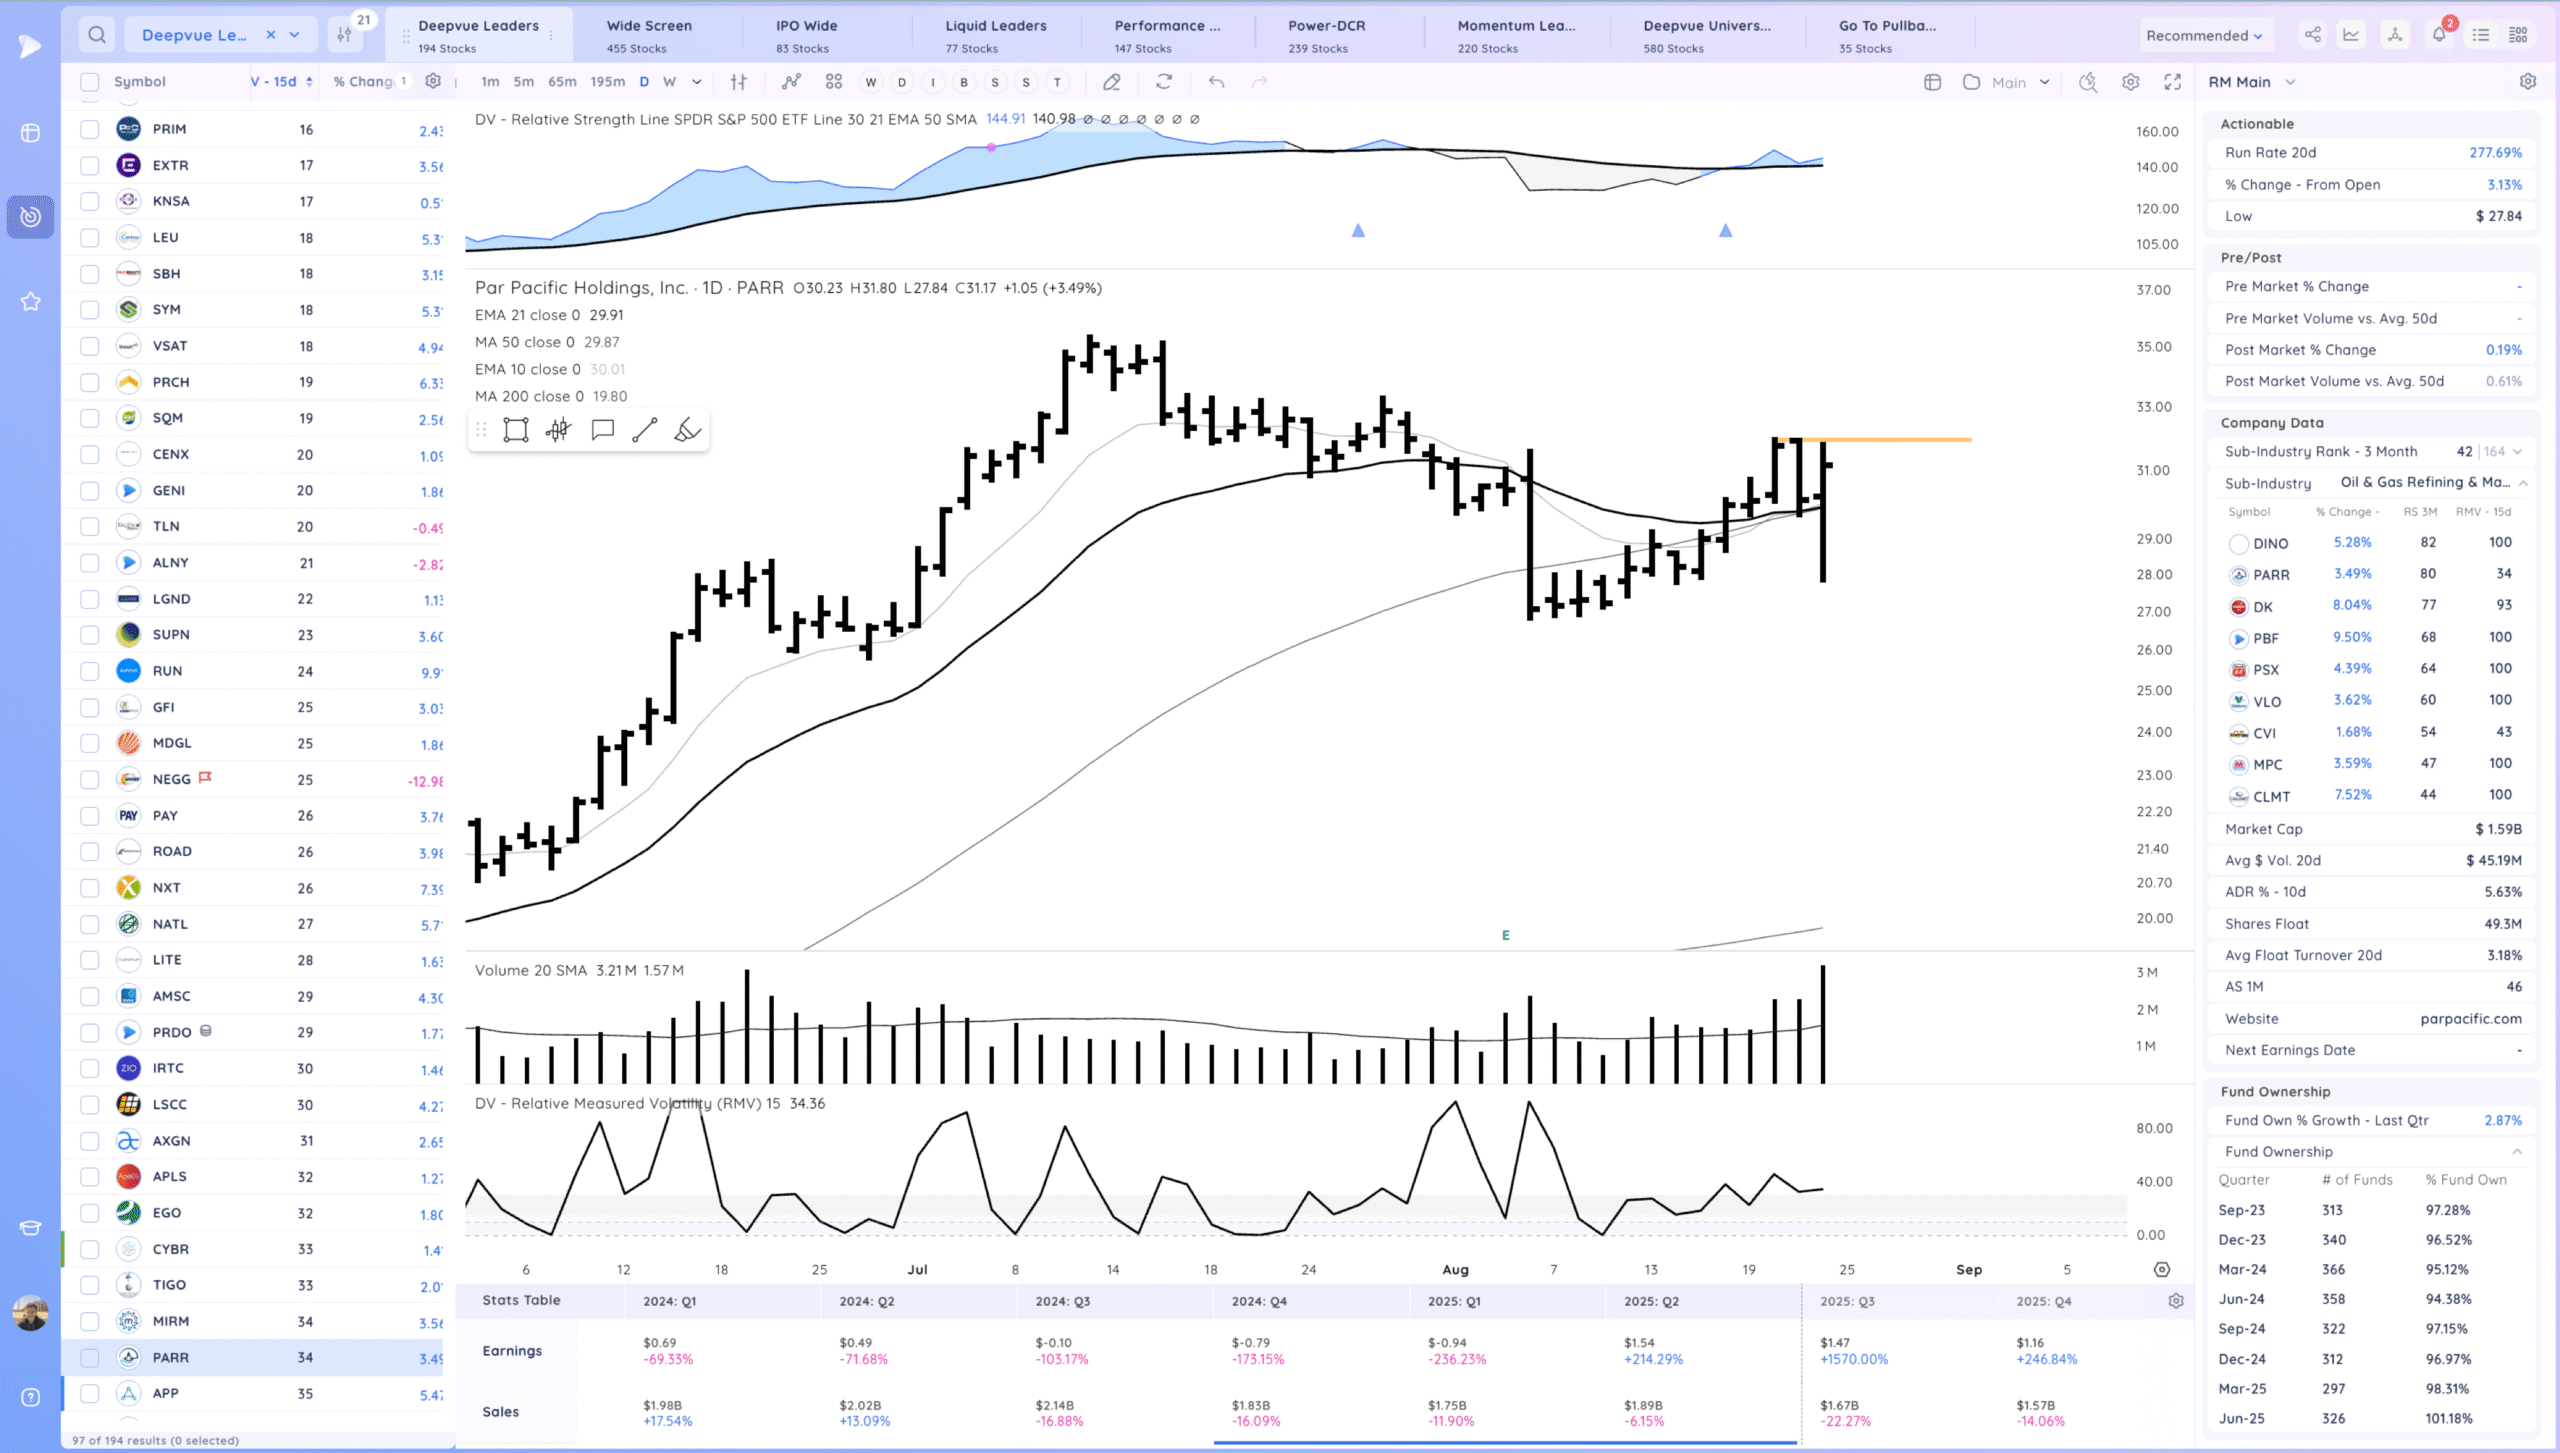Sort by V - 15d column
This screenshot has height=1453, width=2560.
point(282,82)
